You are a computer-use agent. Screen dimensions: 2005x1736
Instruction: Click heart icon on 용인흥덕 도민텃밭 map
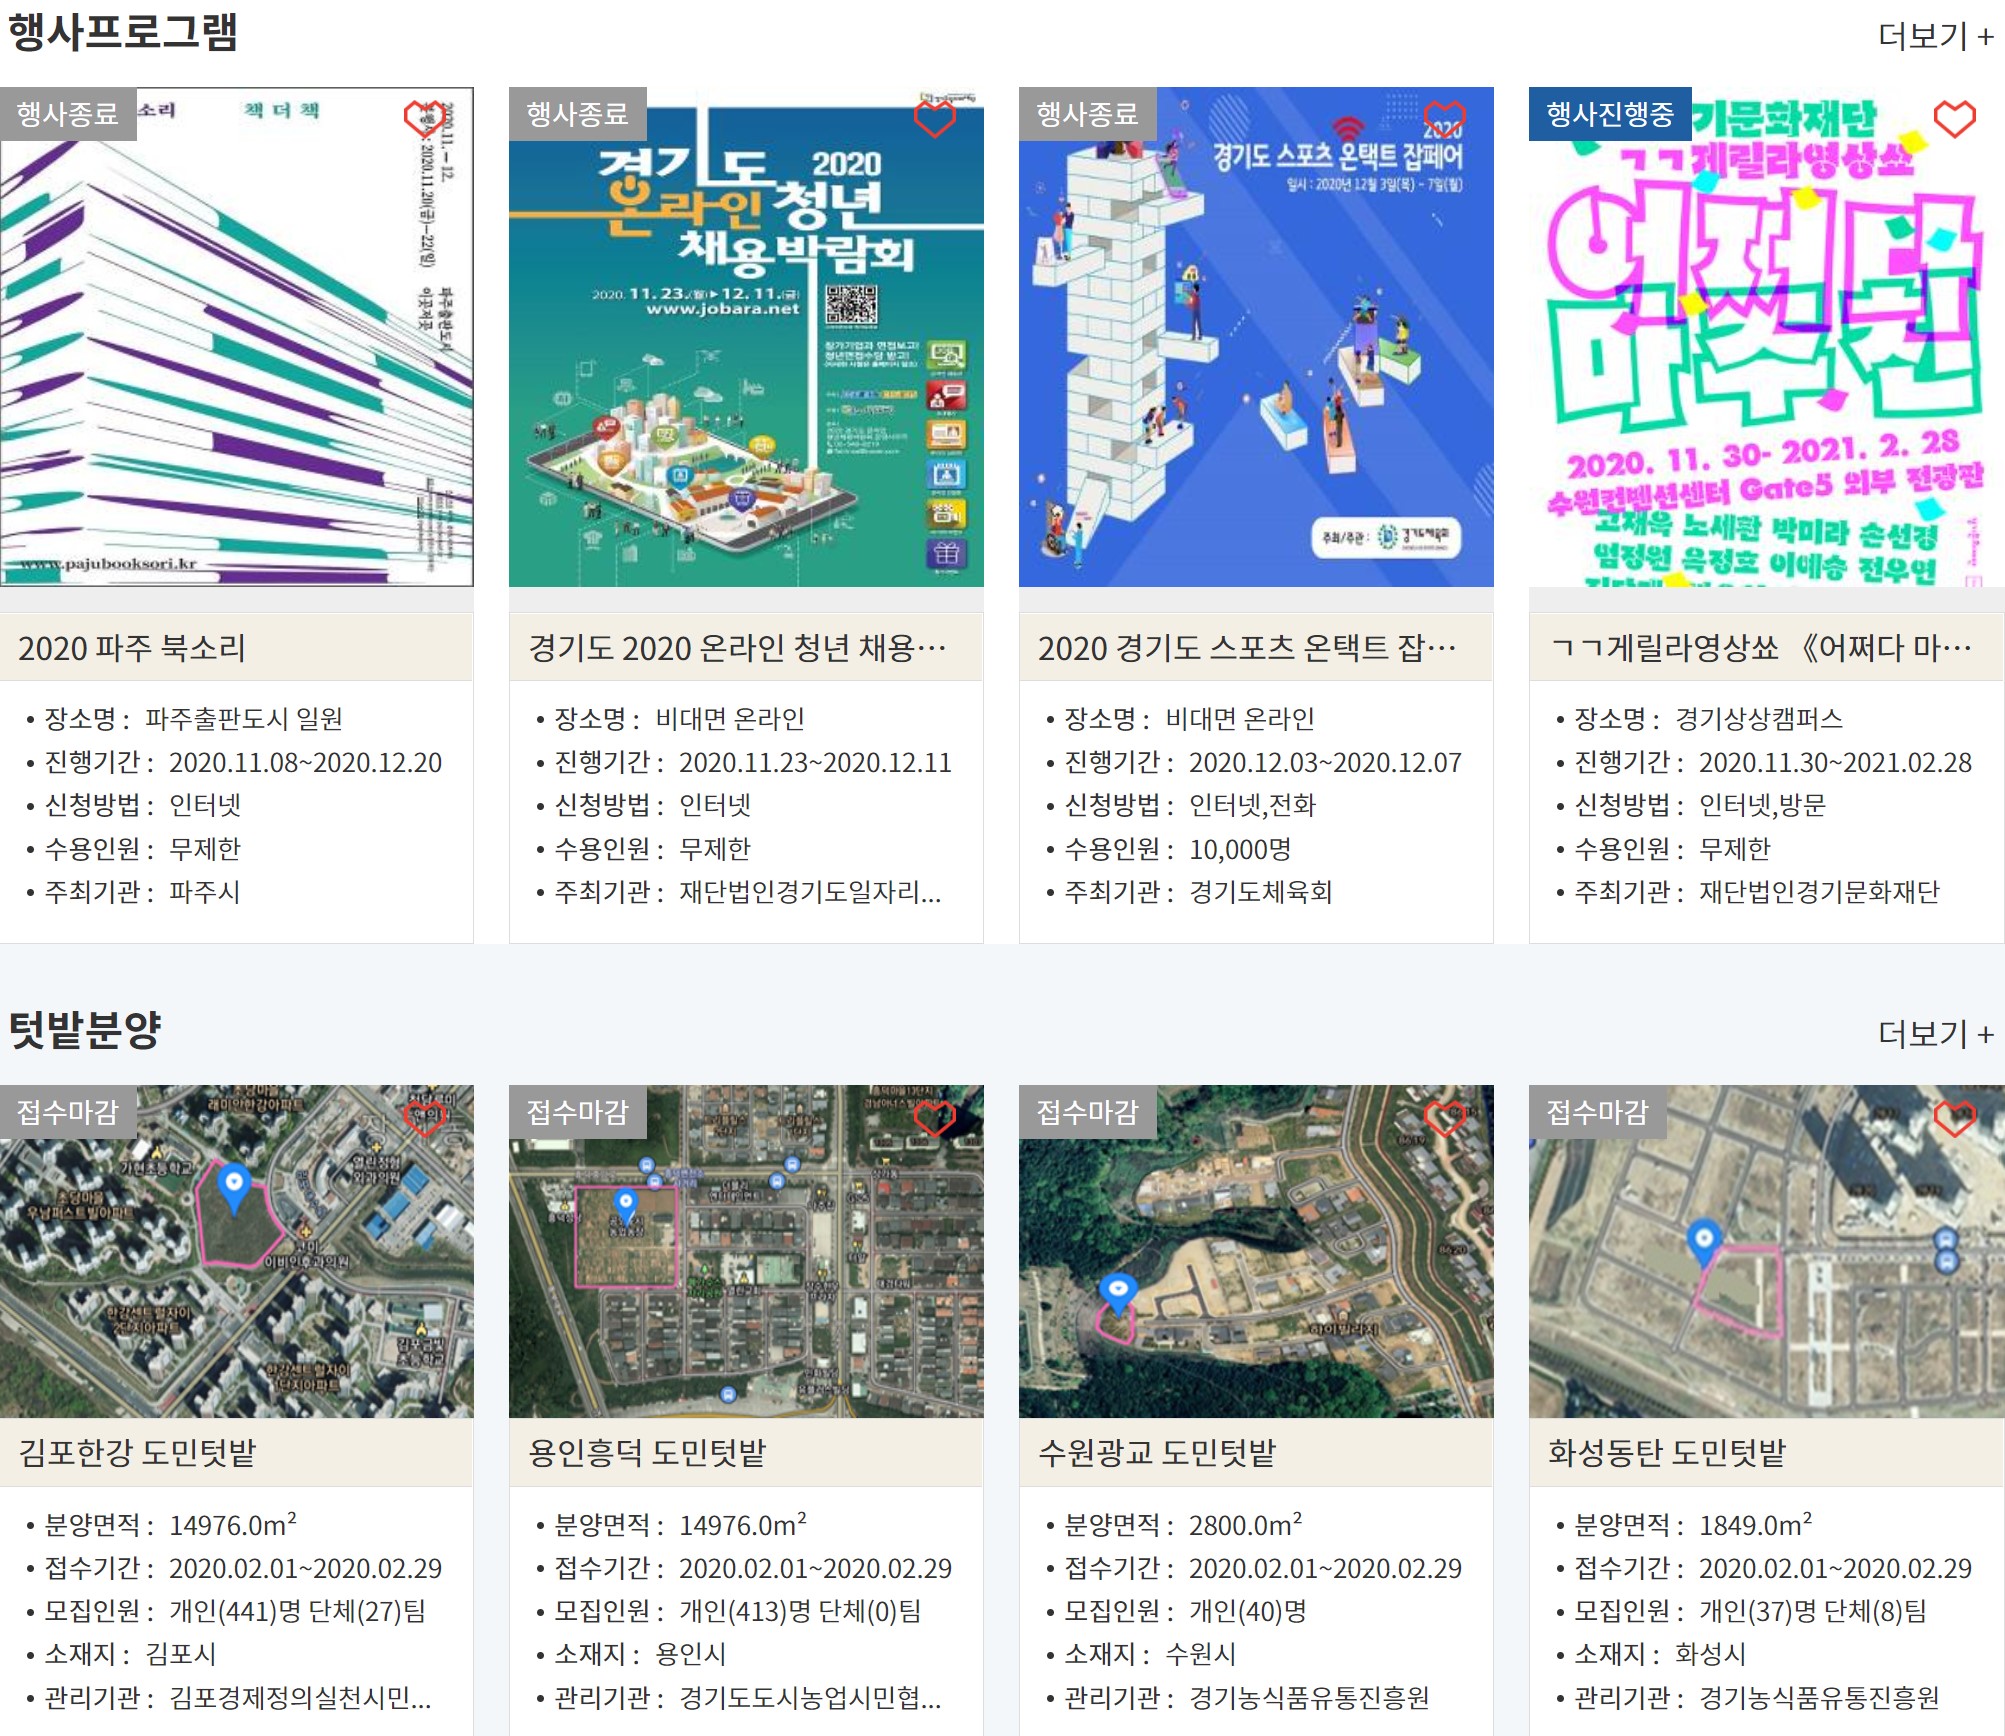[x=935, y=1117]
